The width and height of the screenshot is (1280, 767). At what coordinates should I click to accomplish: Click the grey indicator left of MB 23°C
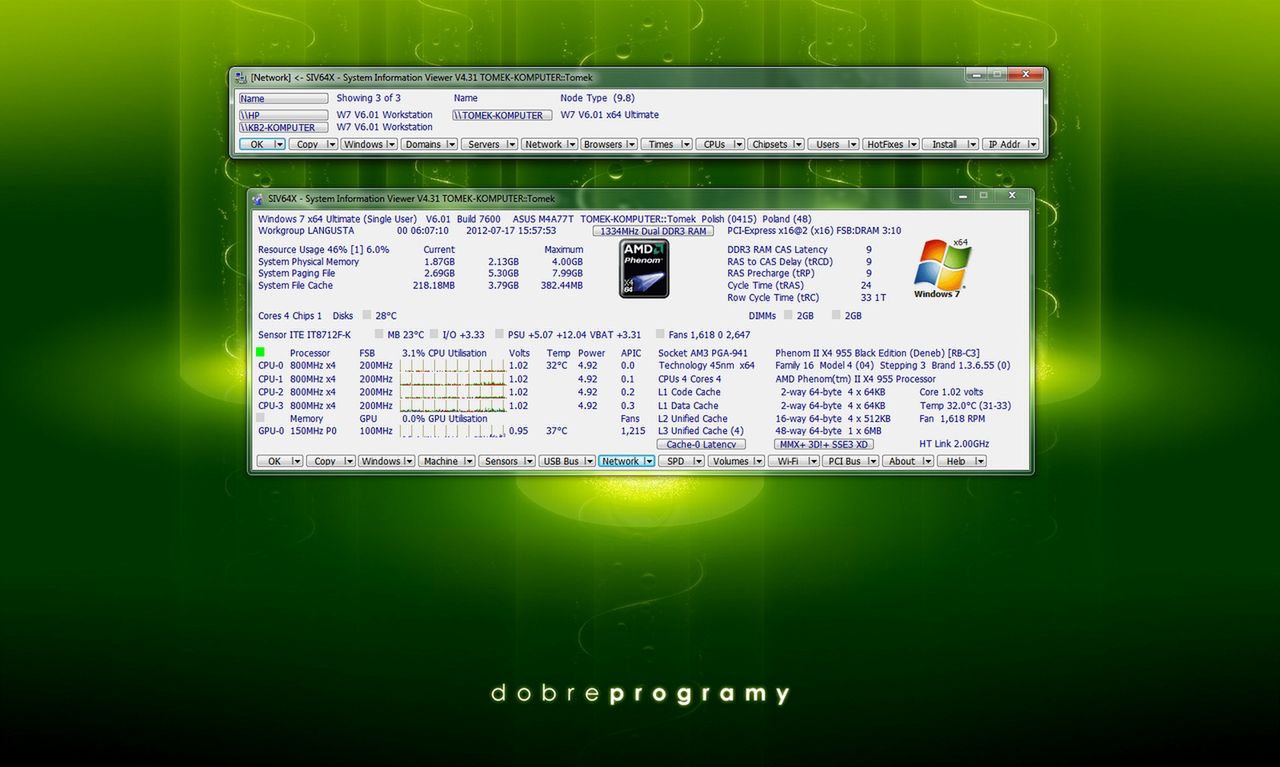click(x=379, y=334)
